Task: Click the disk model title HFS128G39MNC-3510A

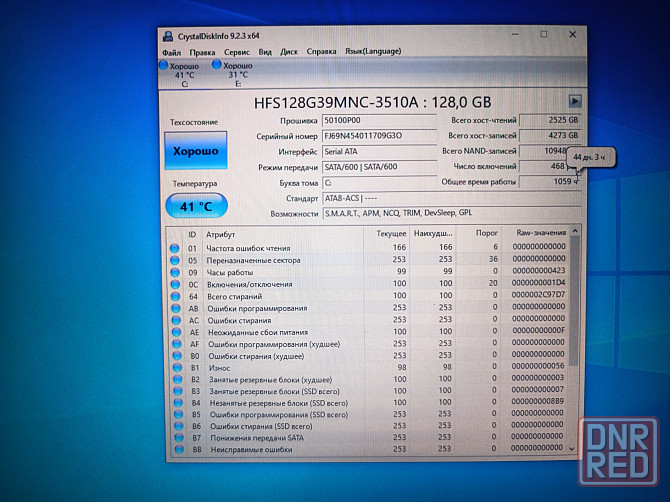Action: (336, 103)
